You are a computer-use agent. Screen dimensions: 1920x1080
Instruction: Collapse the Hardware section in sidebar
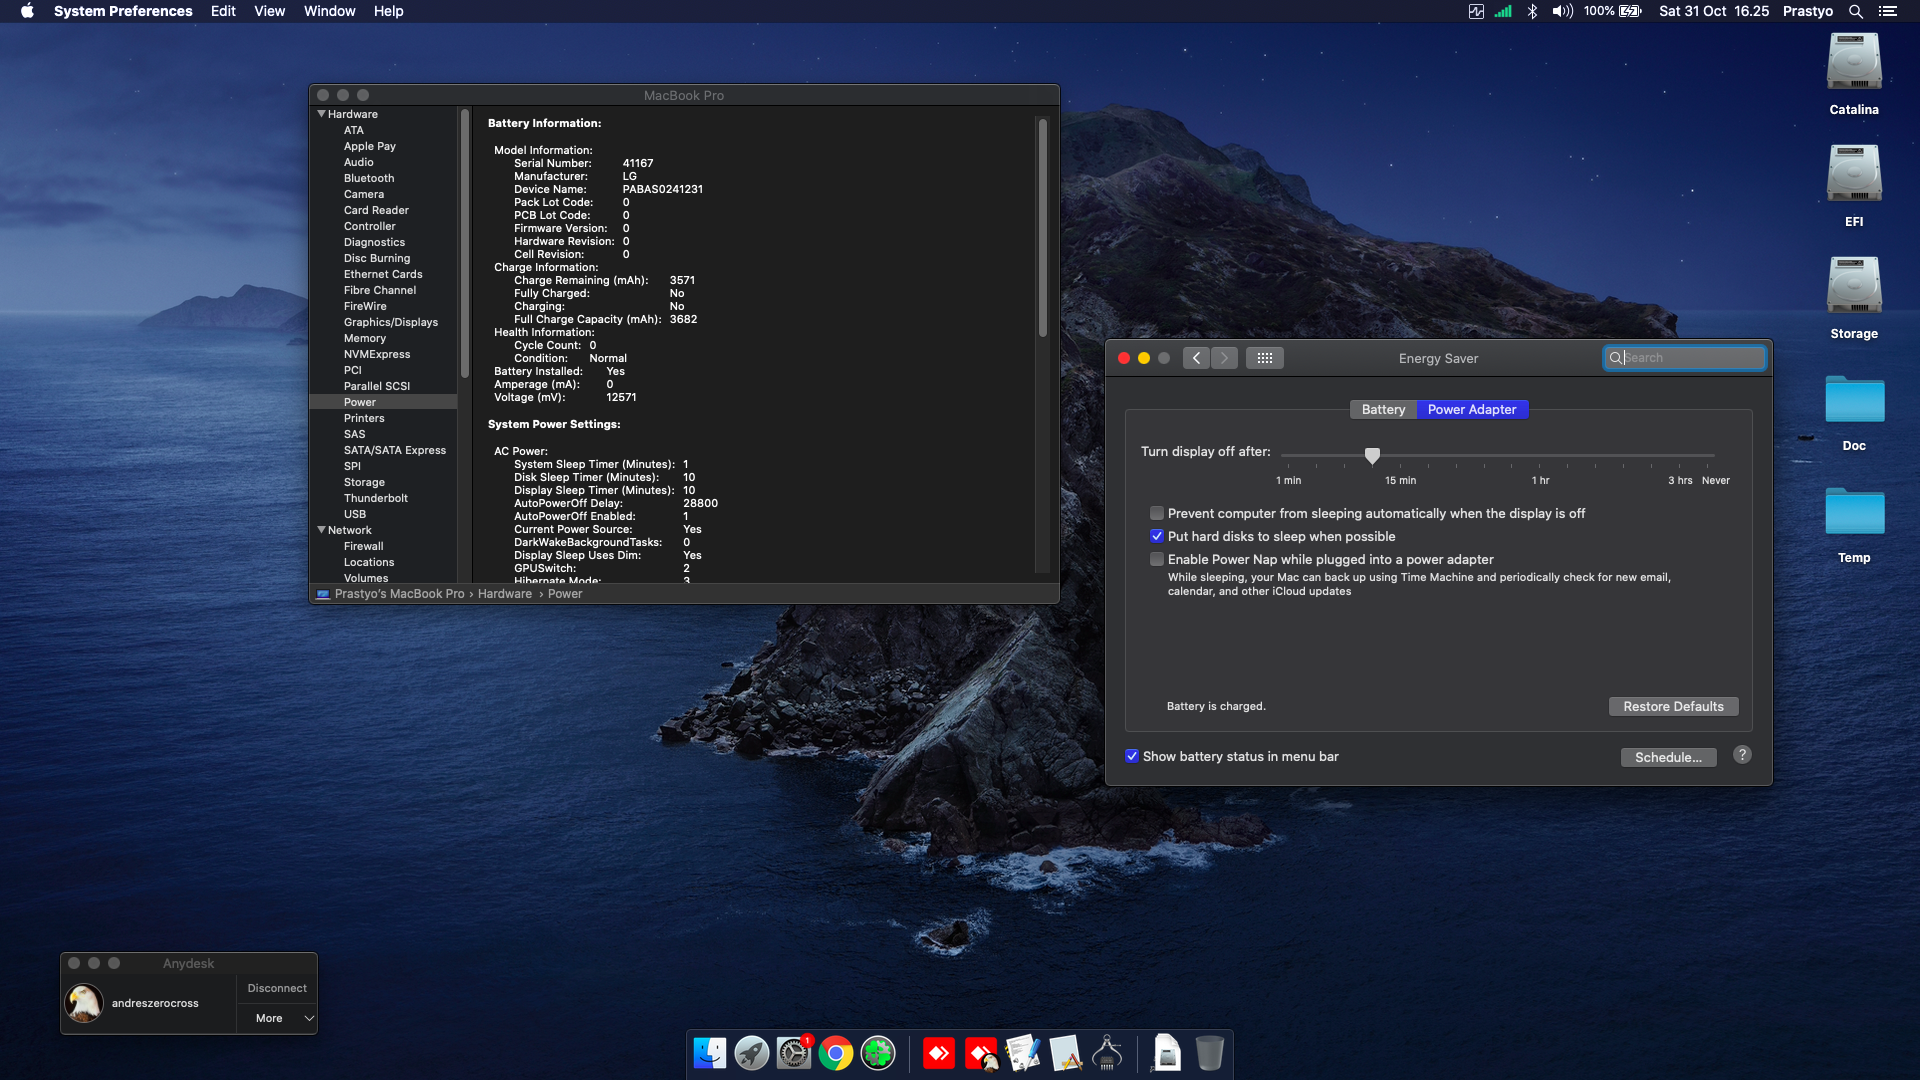coord(321,114)
